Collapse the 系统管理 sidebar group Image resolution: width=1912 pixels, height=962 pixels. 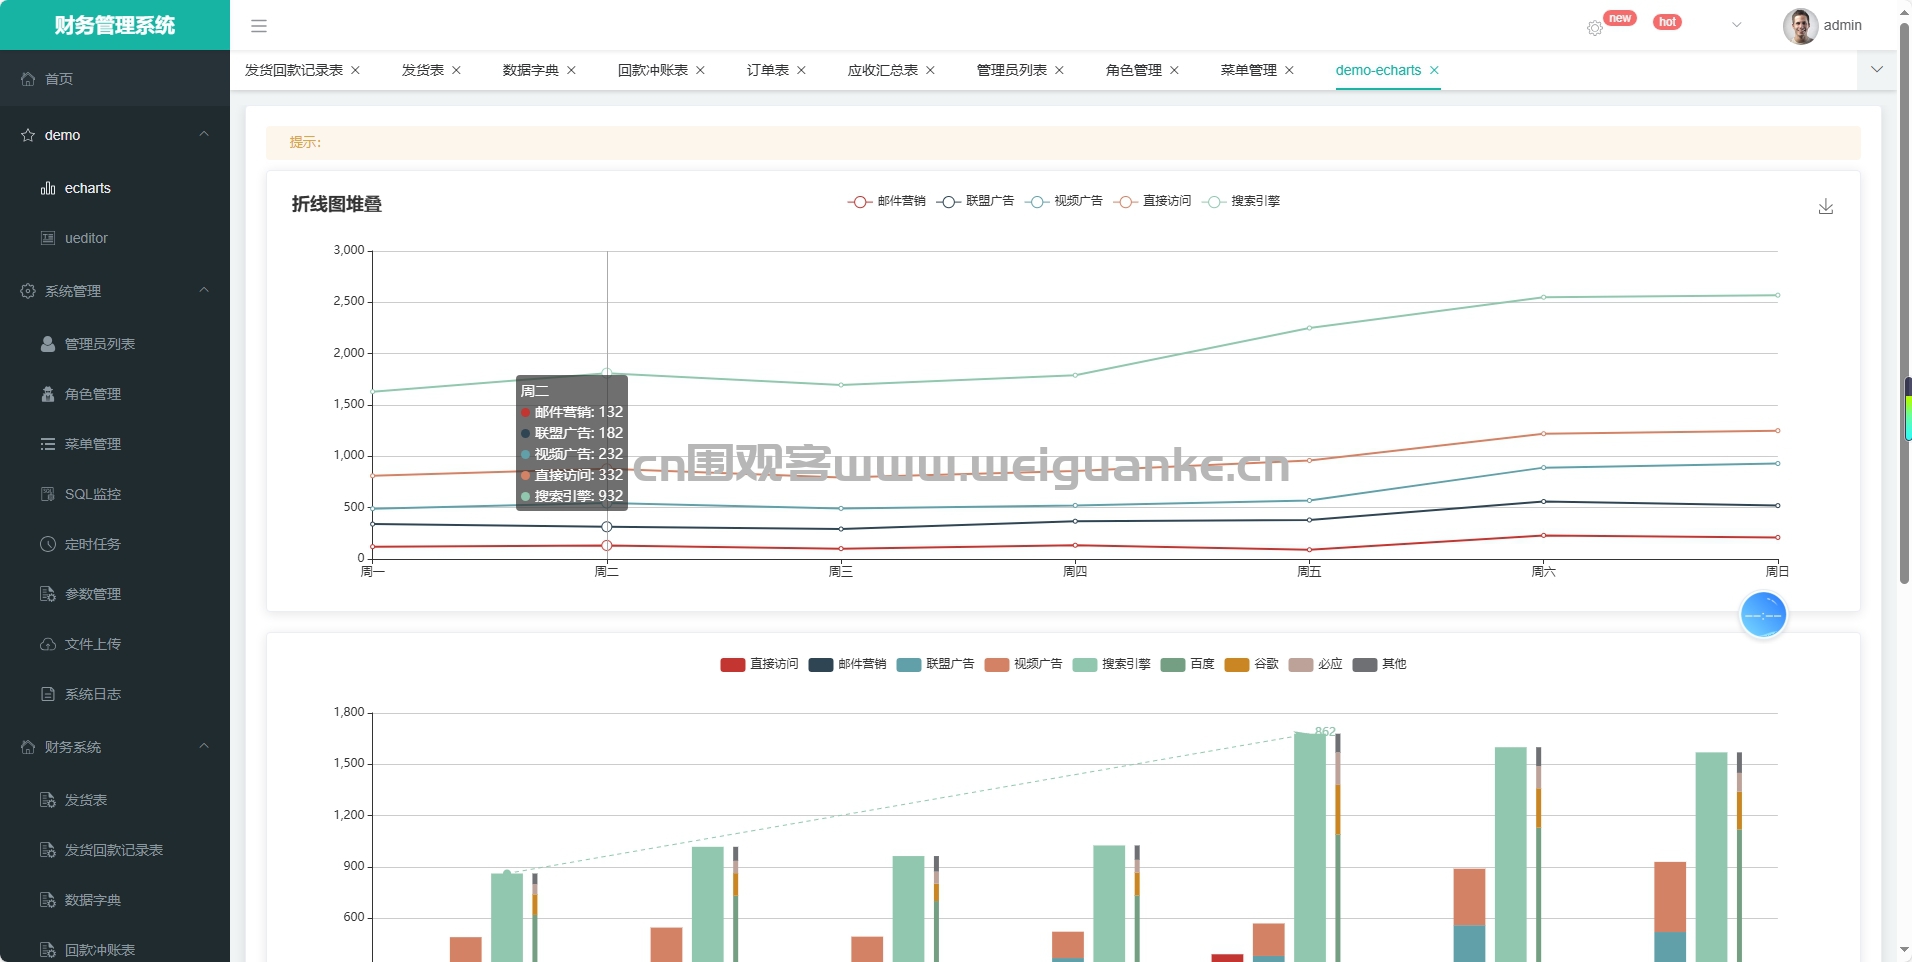tap(204, 290)
